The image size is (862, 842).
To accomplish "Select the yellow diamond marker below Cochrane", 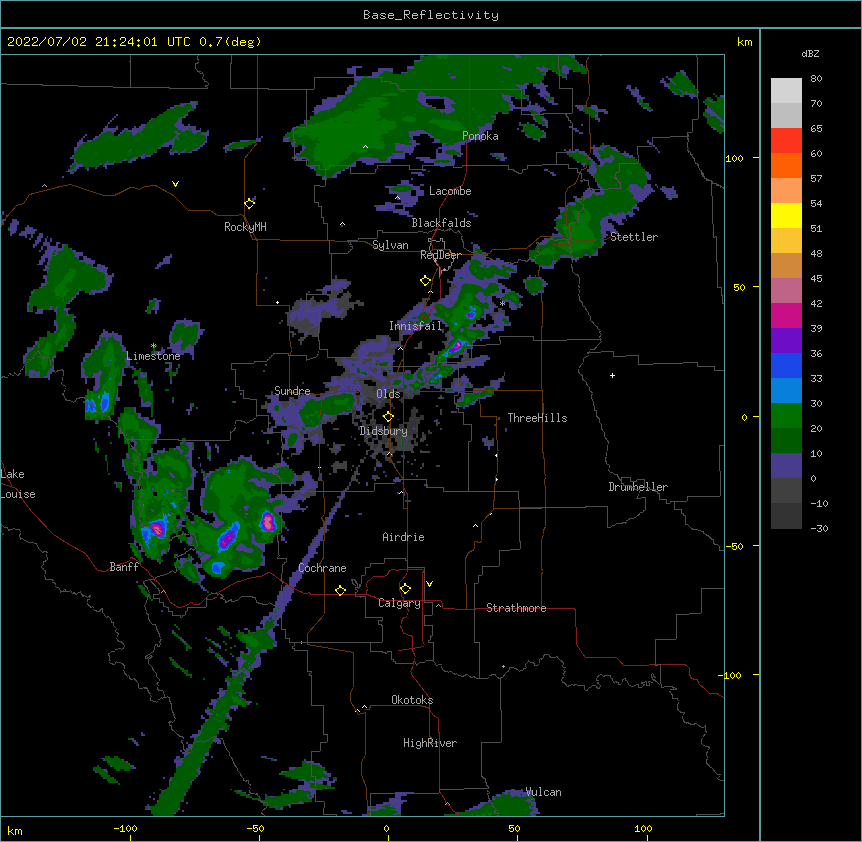I will [340, 590].
